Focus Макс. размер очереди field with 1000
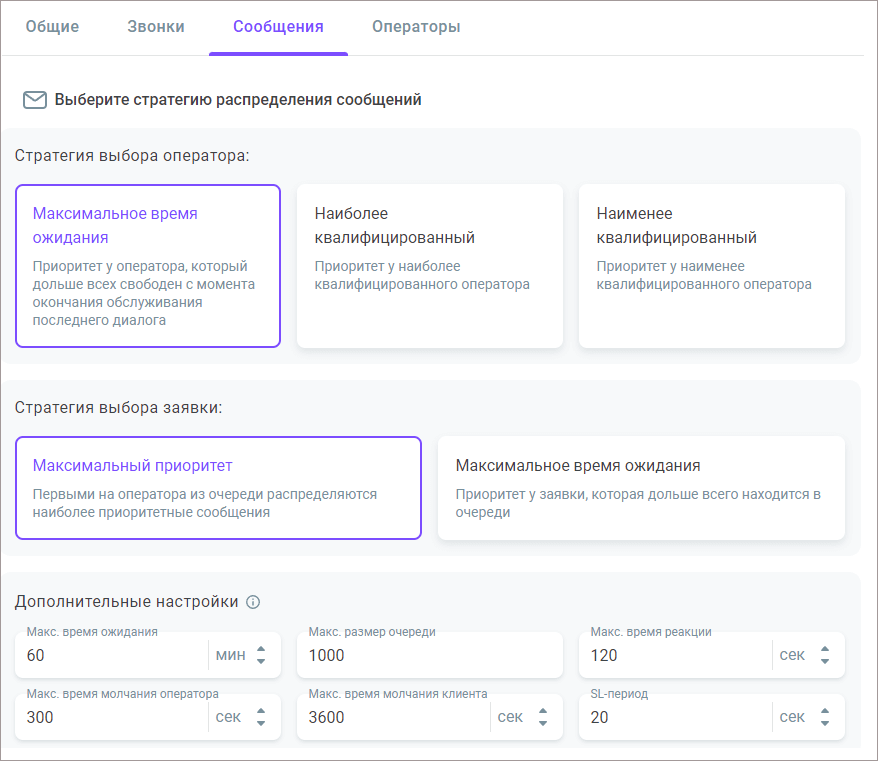 (429, 655)
